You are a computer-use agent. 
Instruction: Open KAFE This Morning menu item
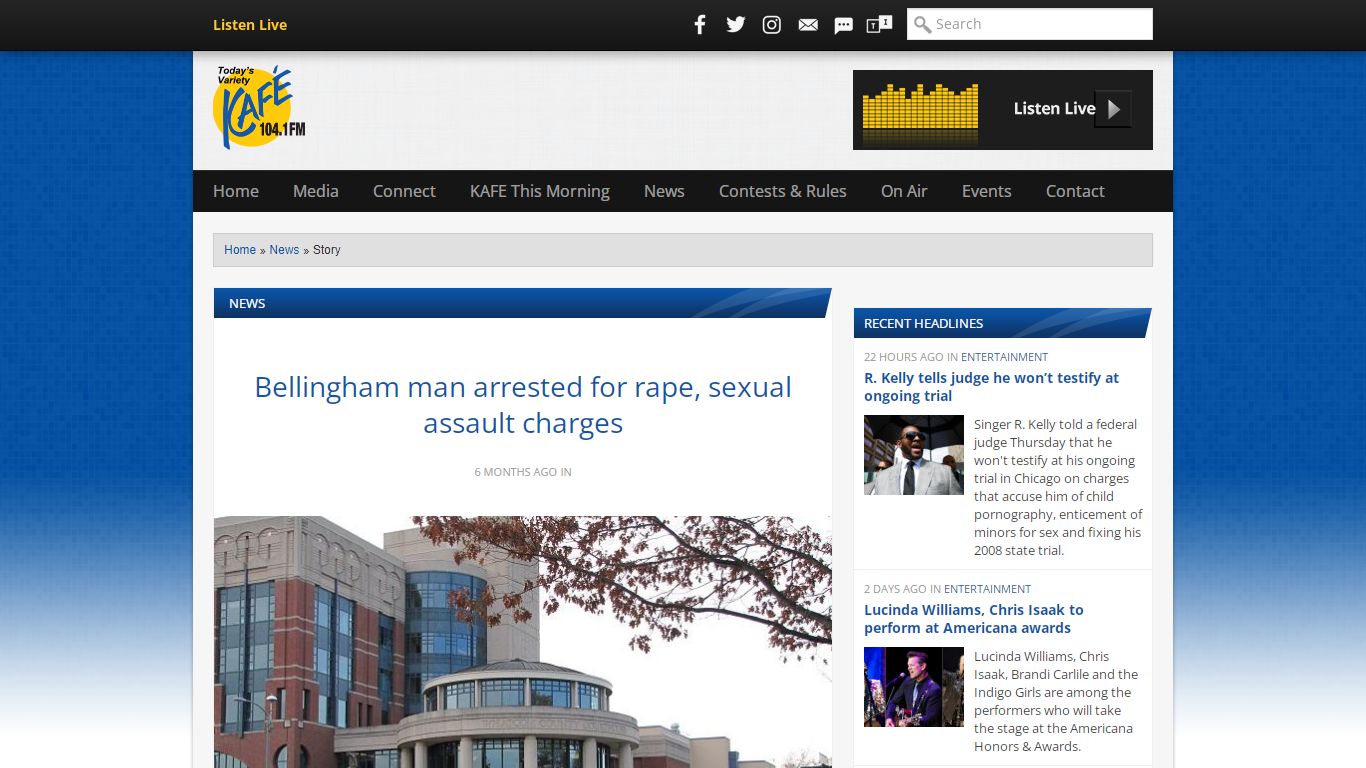click(540, 191)
